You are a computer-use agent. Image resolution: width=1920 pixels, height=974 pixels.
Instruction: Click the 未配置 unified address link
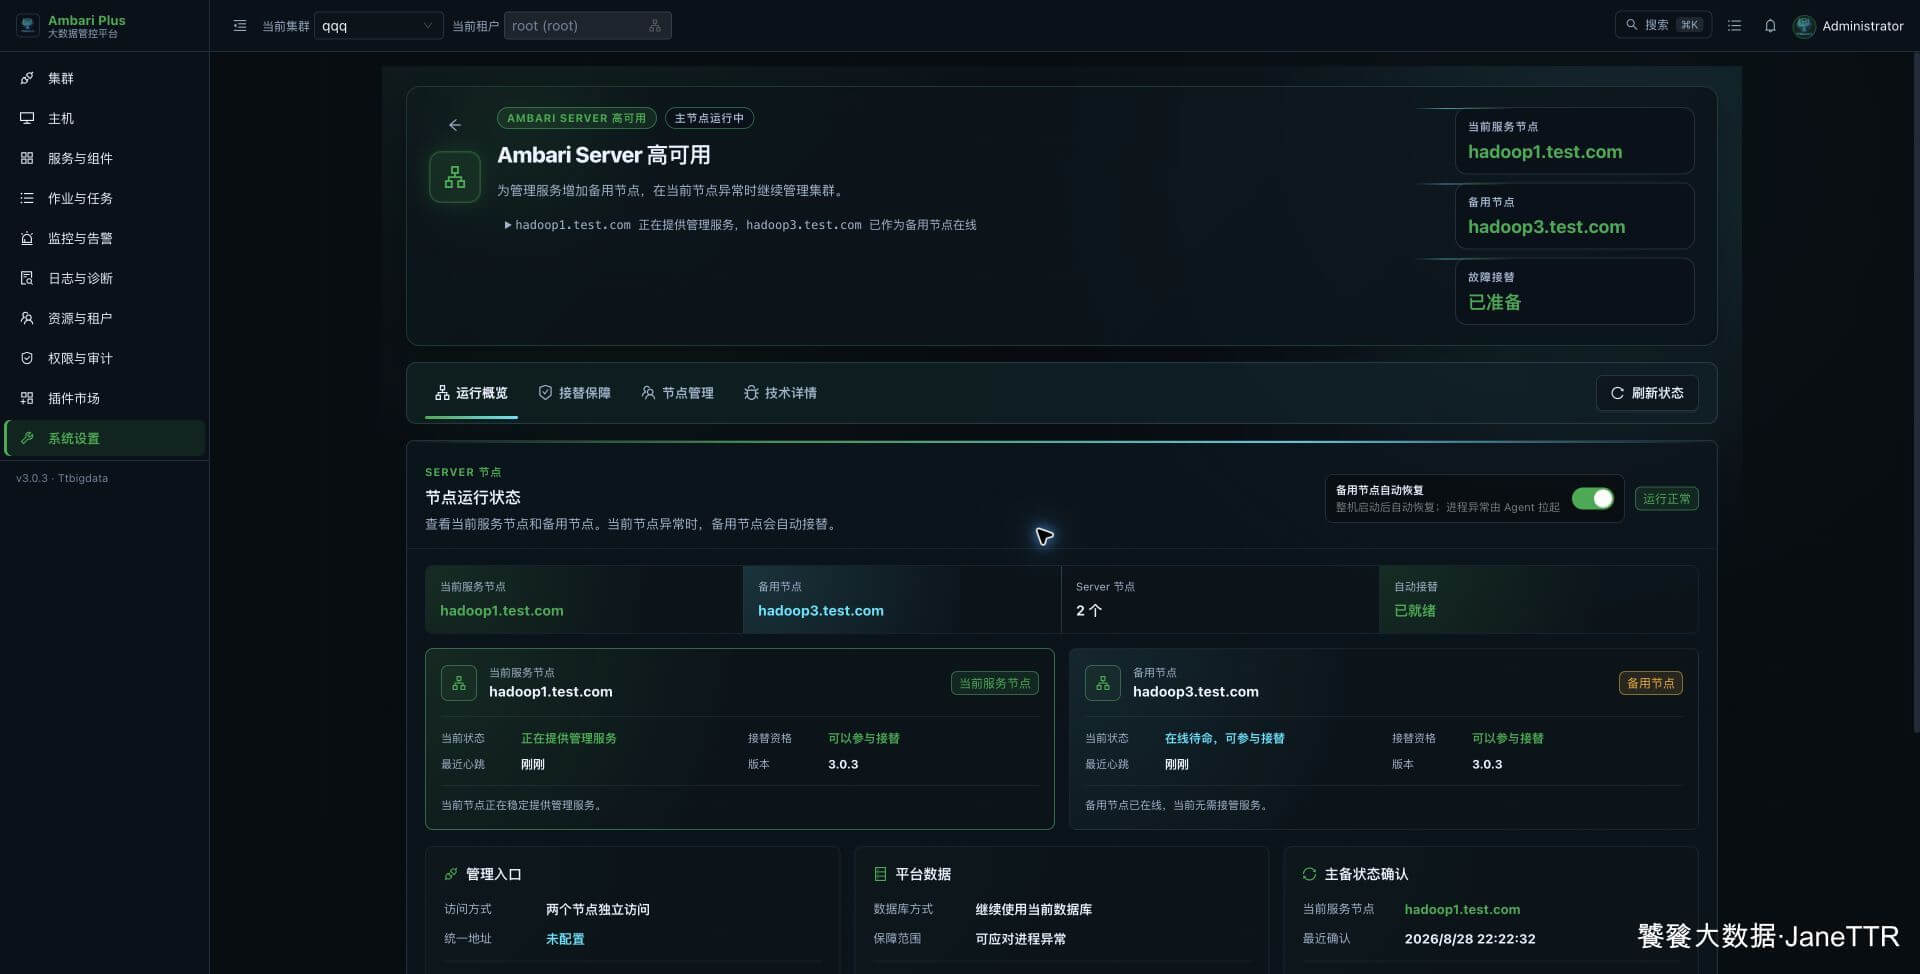[565, 939]
